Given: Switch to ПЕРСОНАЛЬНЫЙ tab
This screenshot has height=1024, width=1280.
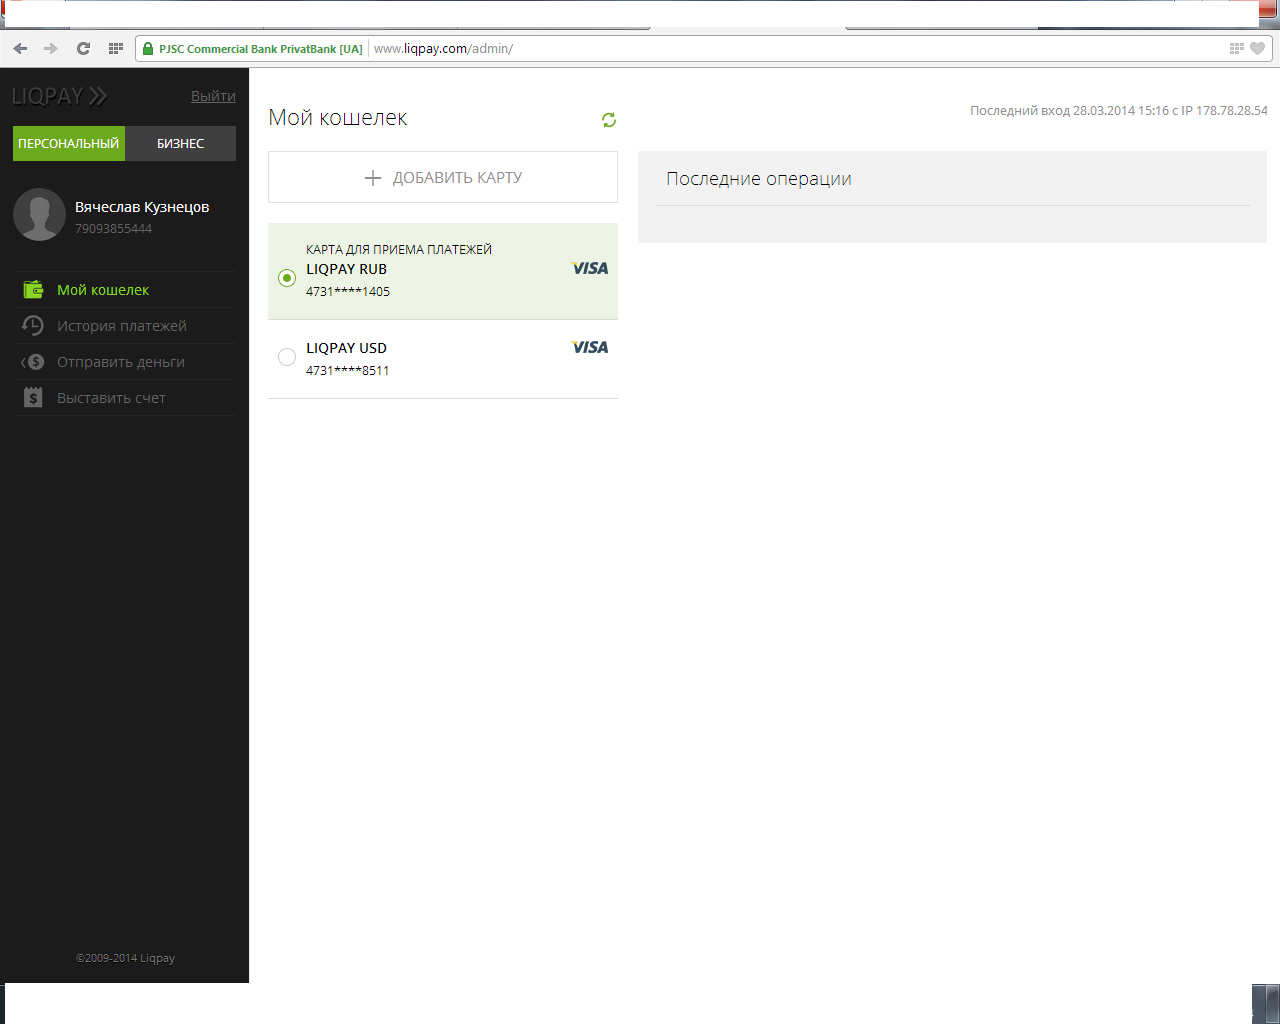Looking at the screenshot, I should point(68,143).
